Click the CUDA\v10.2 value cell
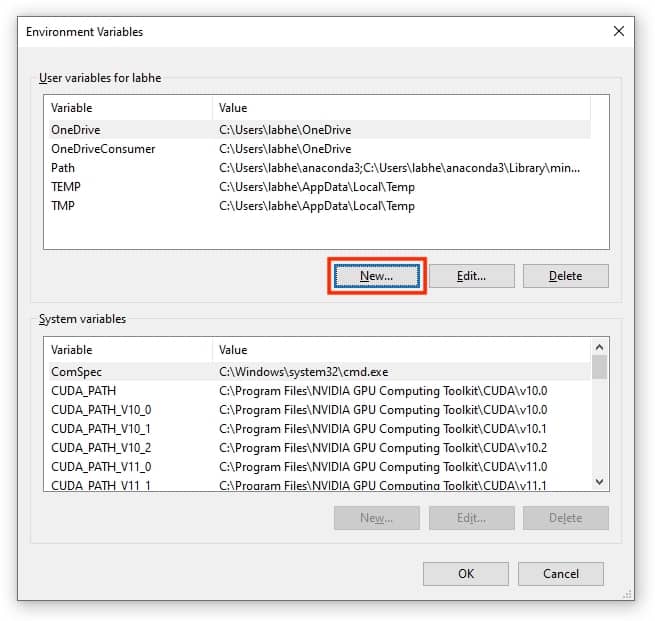Image resolution: width=655 pixels, height=621 pixels. click(383, 448)
